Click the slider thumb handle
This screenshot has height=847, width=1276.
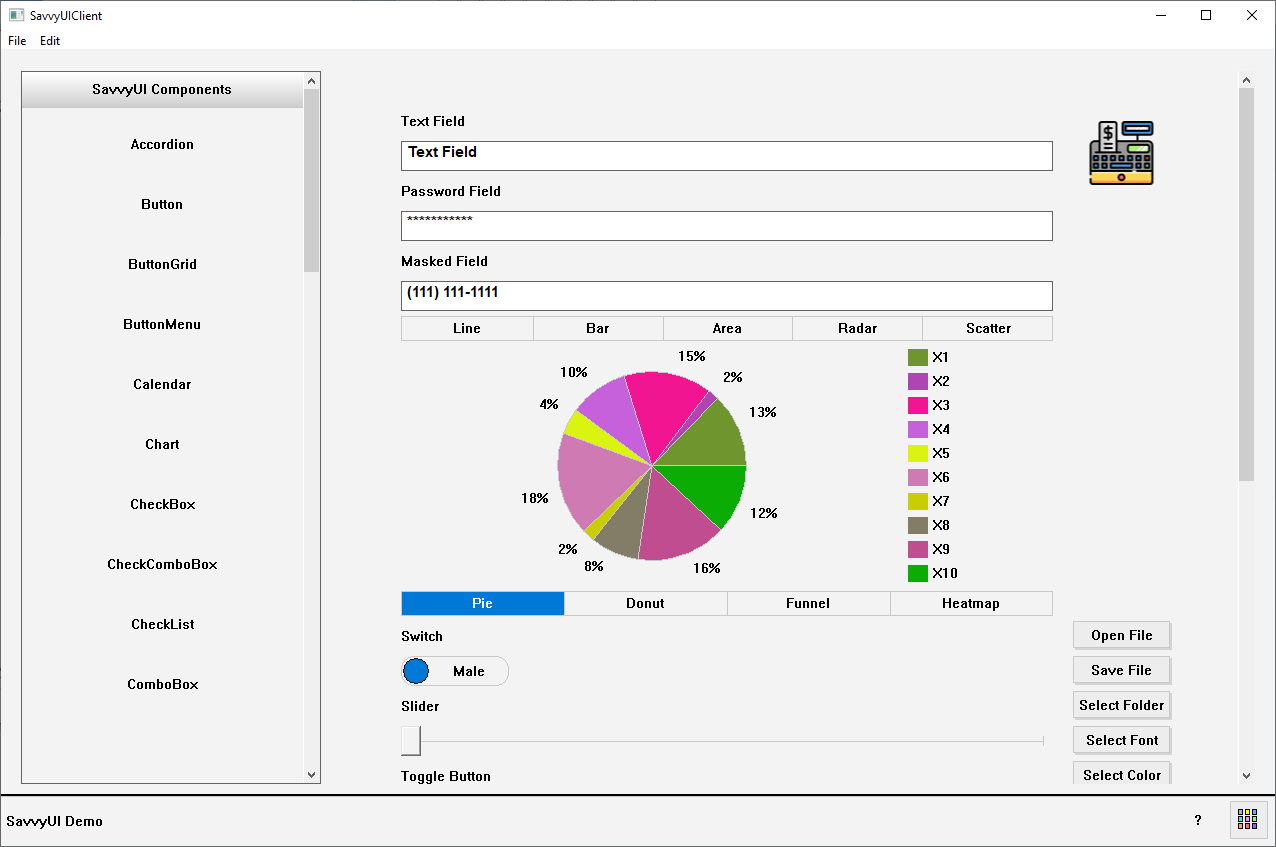[411, 741]
